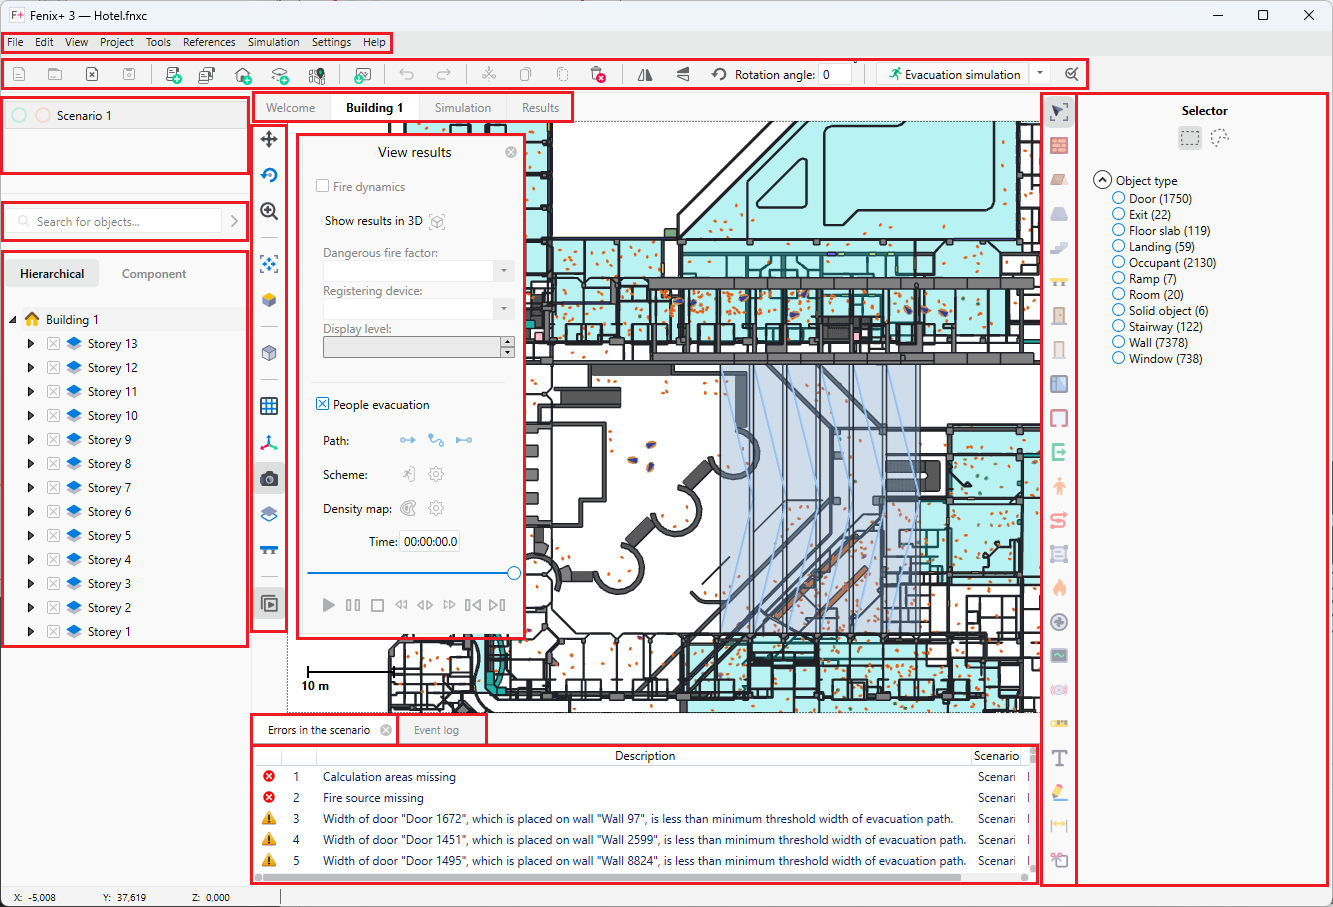The width and height of the screenshot is (1333, 907).
Task: Collapse the Object type section
Action: tap(1102, 180)
